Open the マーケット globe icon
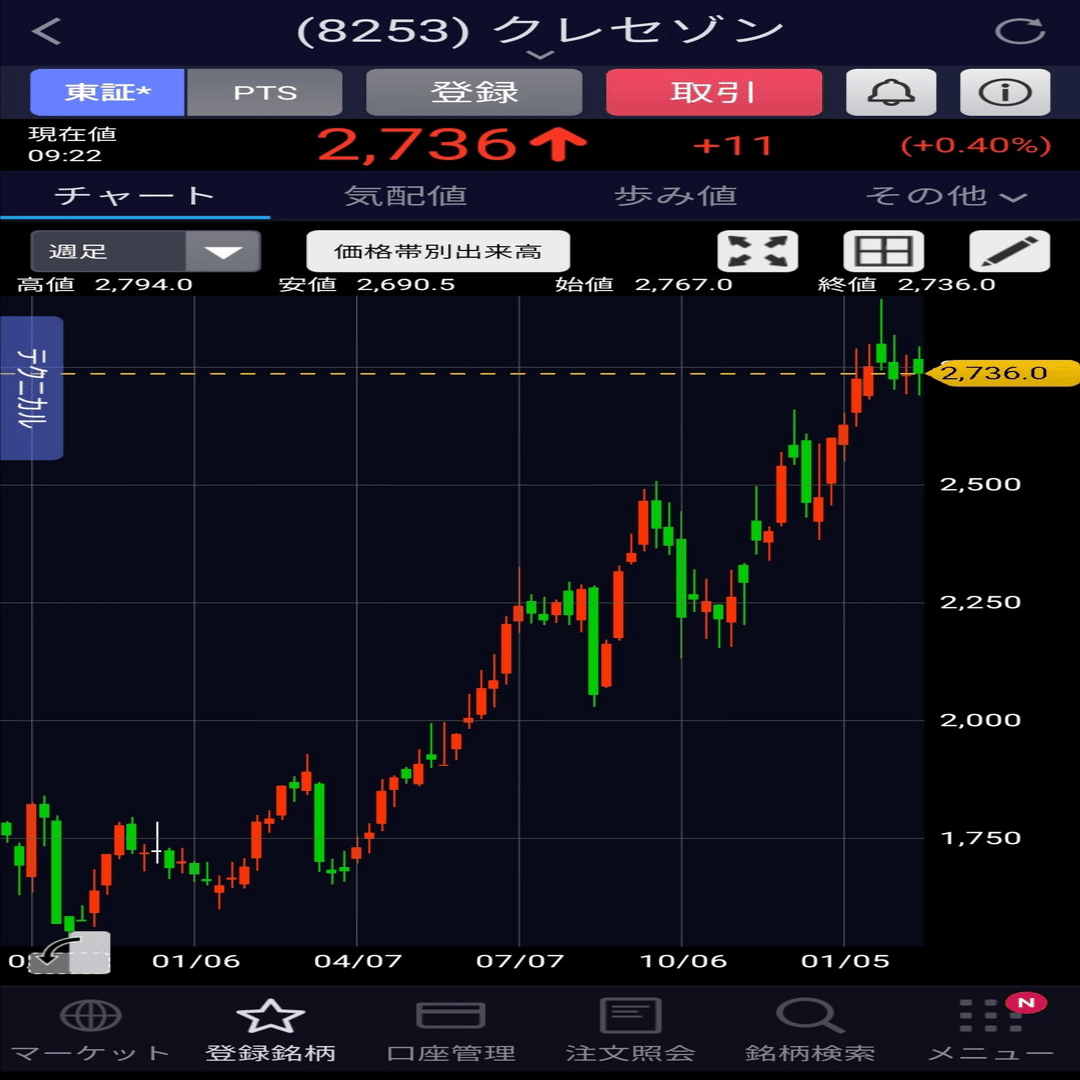Viewport: 1080px width, 1080px height. 90,1030
